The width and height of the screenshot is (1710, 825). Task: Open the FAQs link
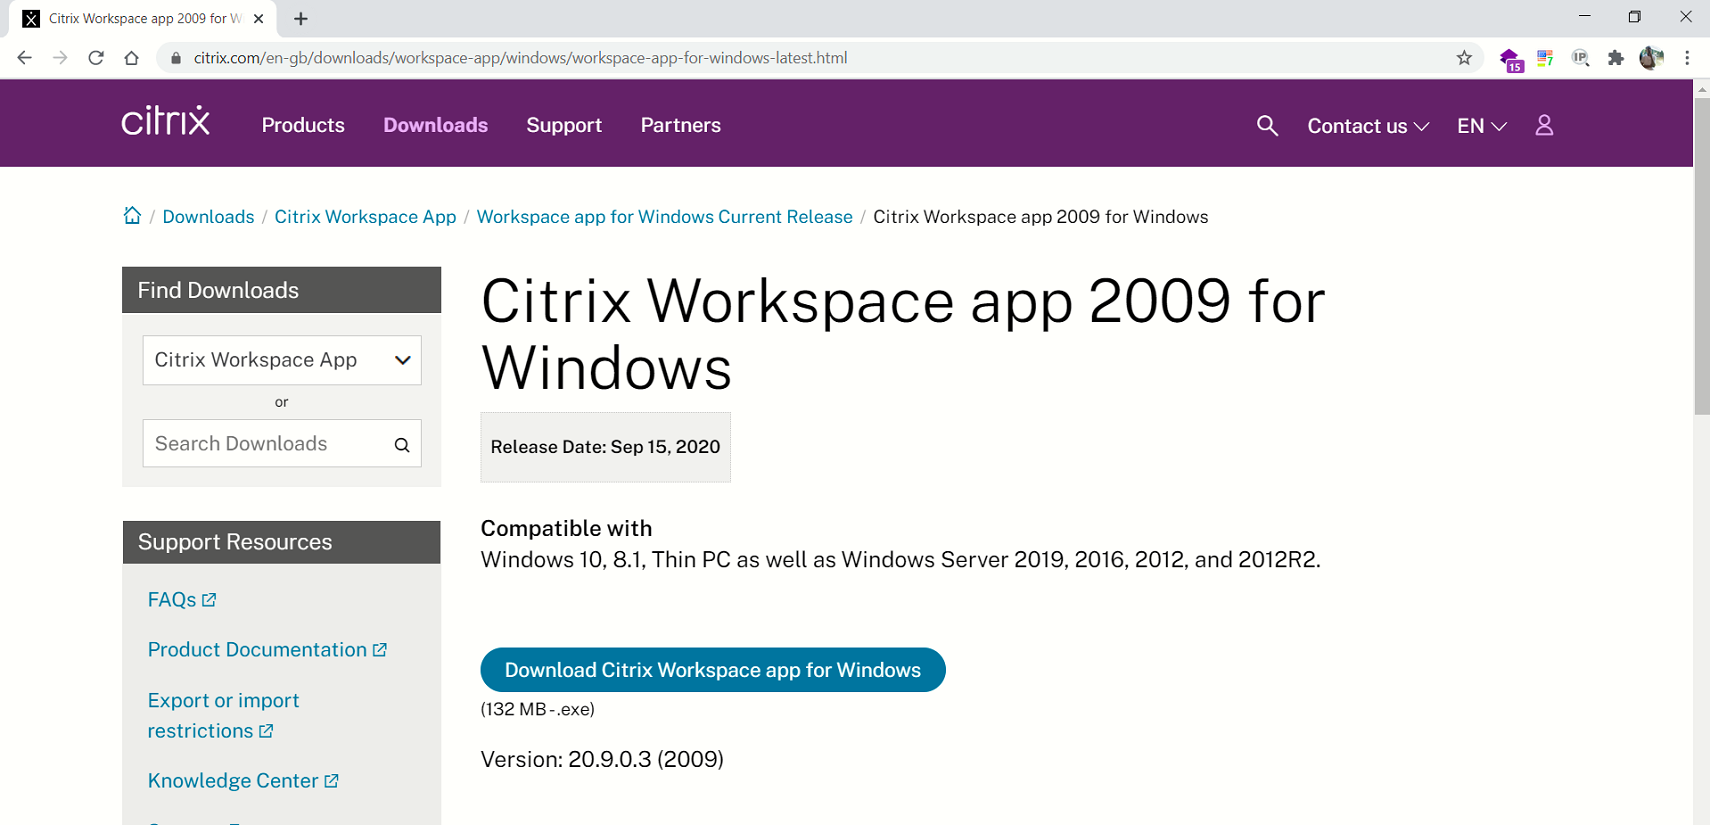[182, 600]
